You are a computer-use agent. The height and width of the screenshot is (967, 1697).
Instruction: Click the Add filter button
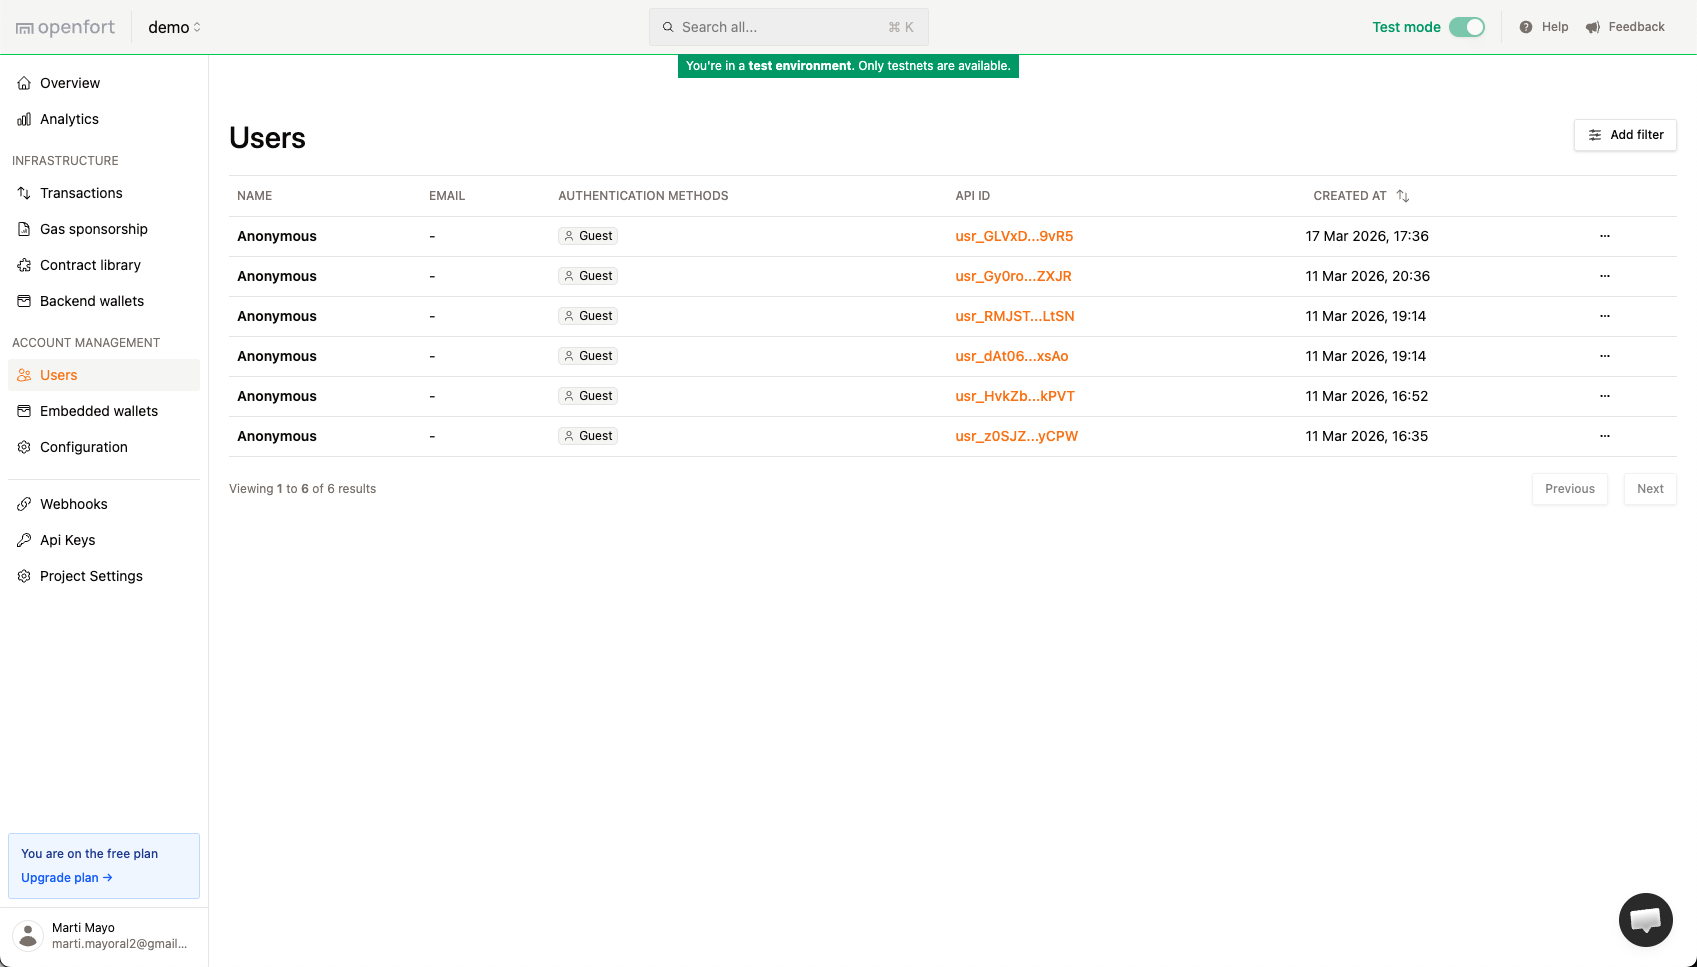1625,135
